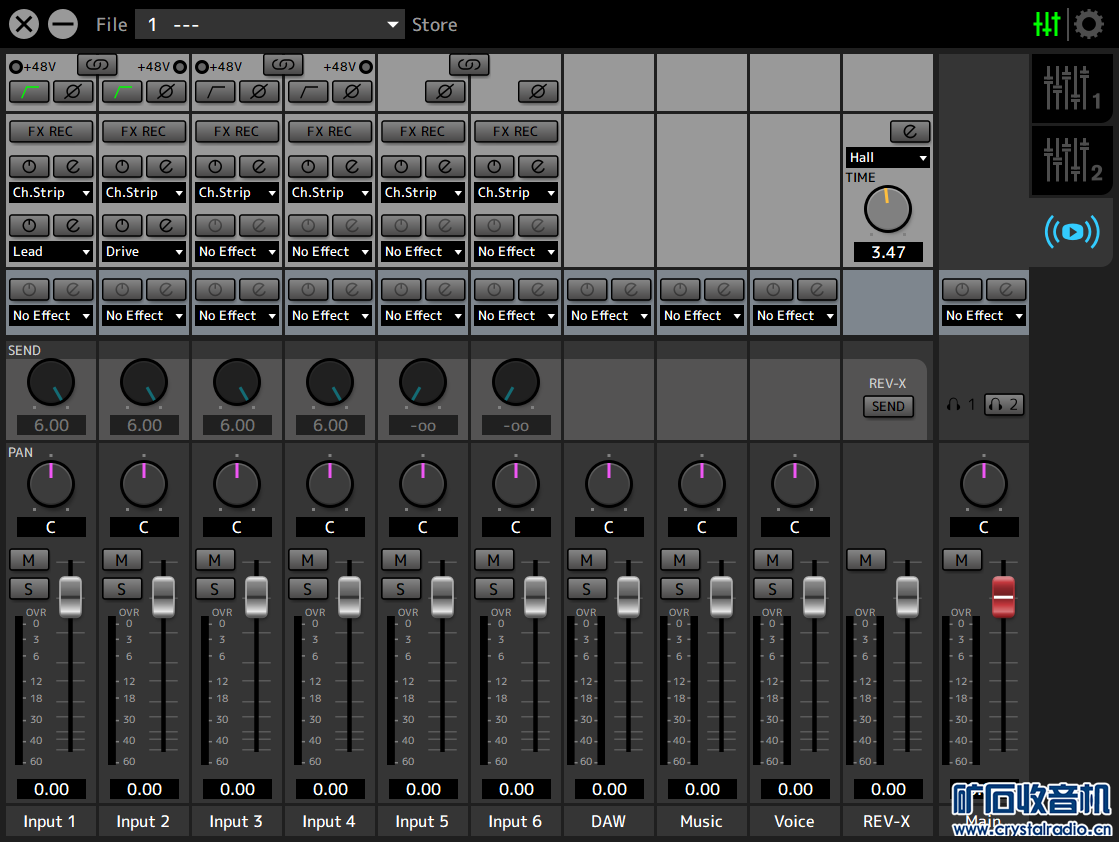
Task: Invert phase on Input 2
Action: click(x=166, y=93)
